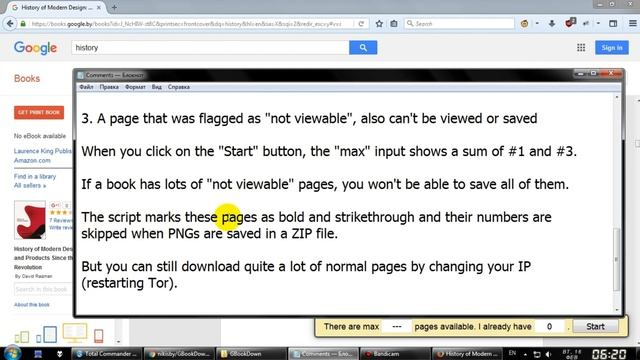Viewport: 640px width, 360px height.
Task: Open bookmarks list clipboard icon
Action: pyautogui.click(x=394, y=24)
